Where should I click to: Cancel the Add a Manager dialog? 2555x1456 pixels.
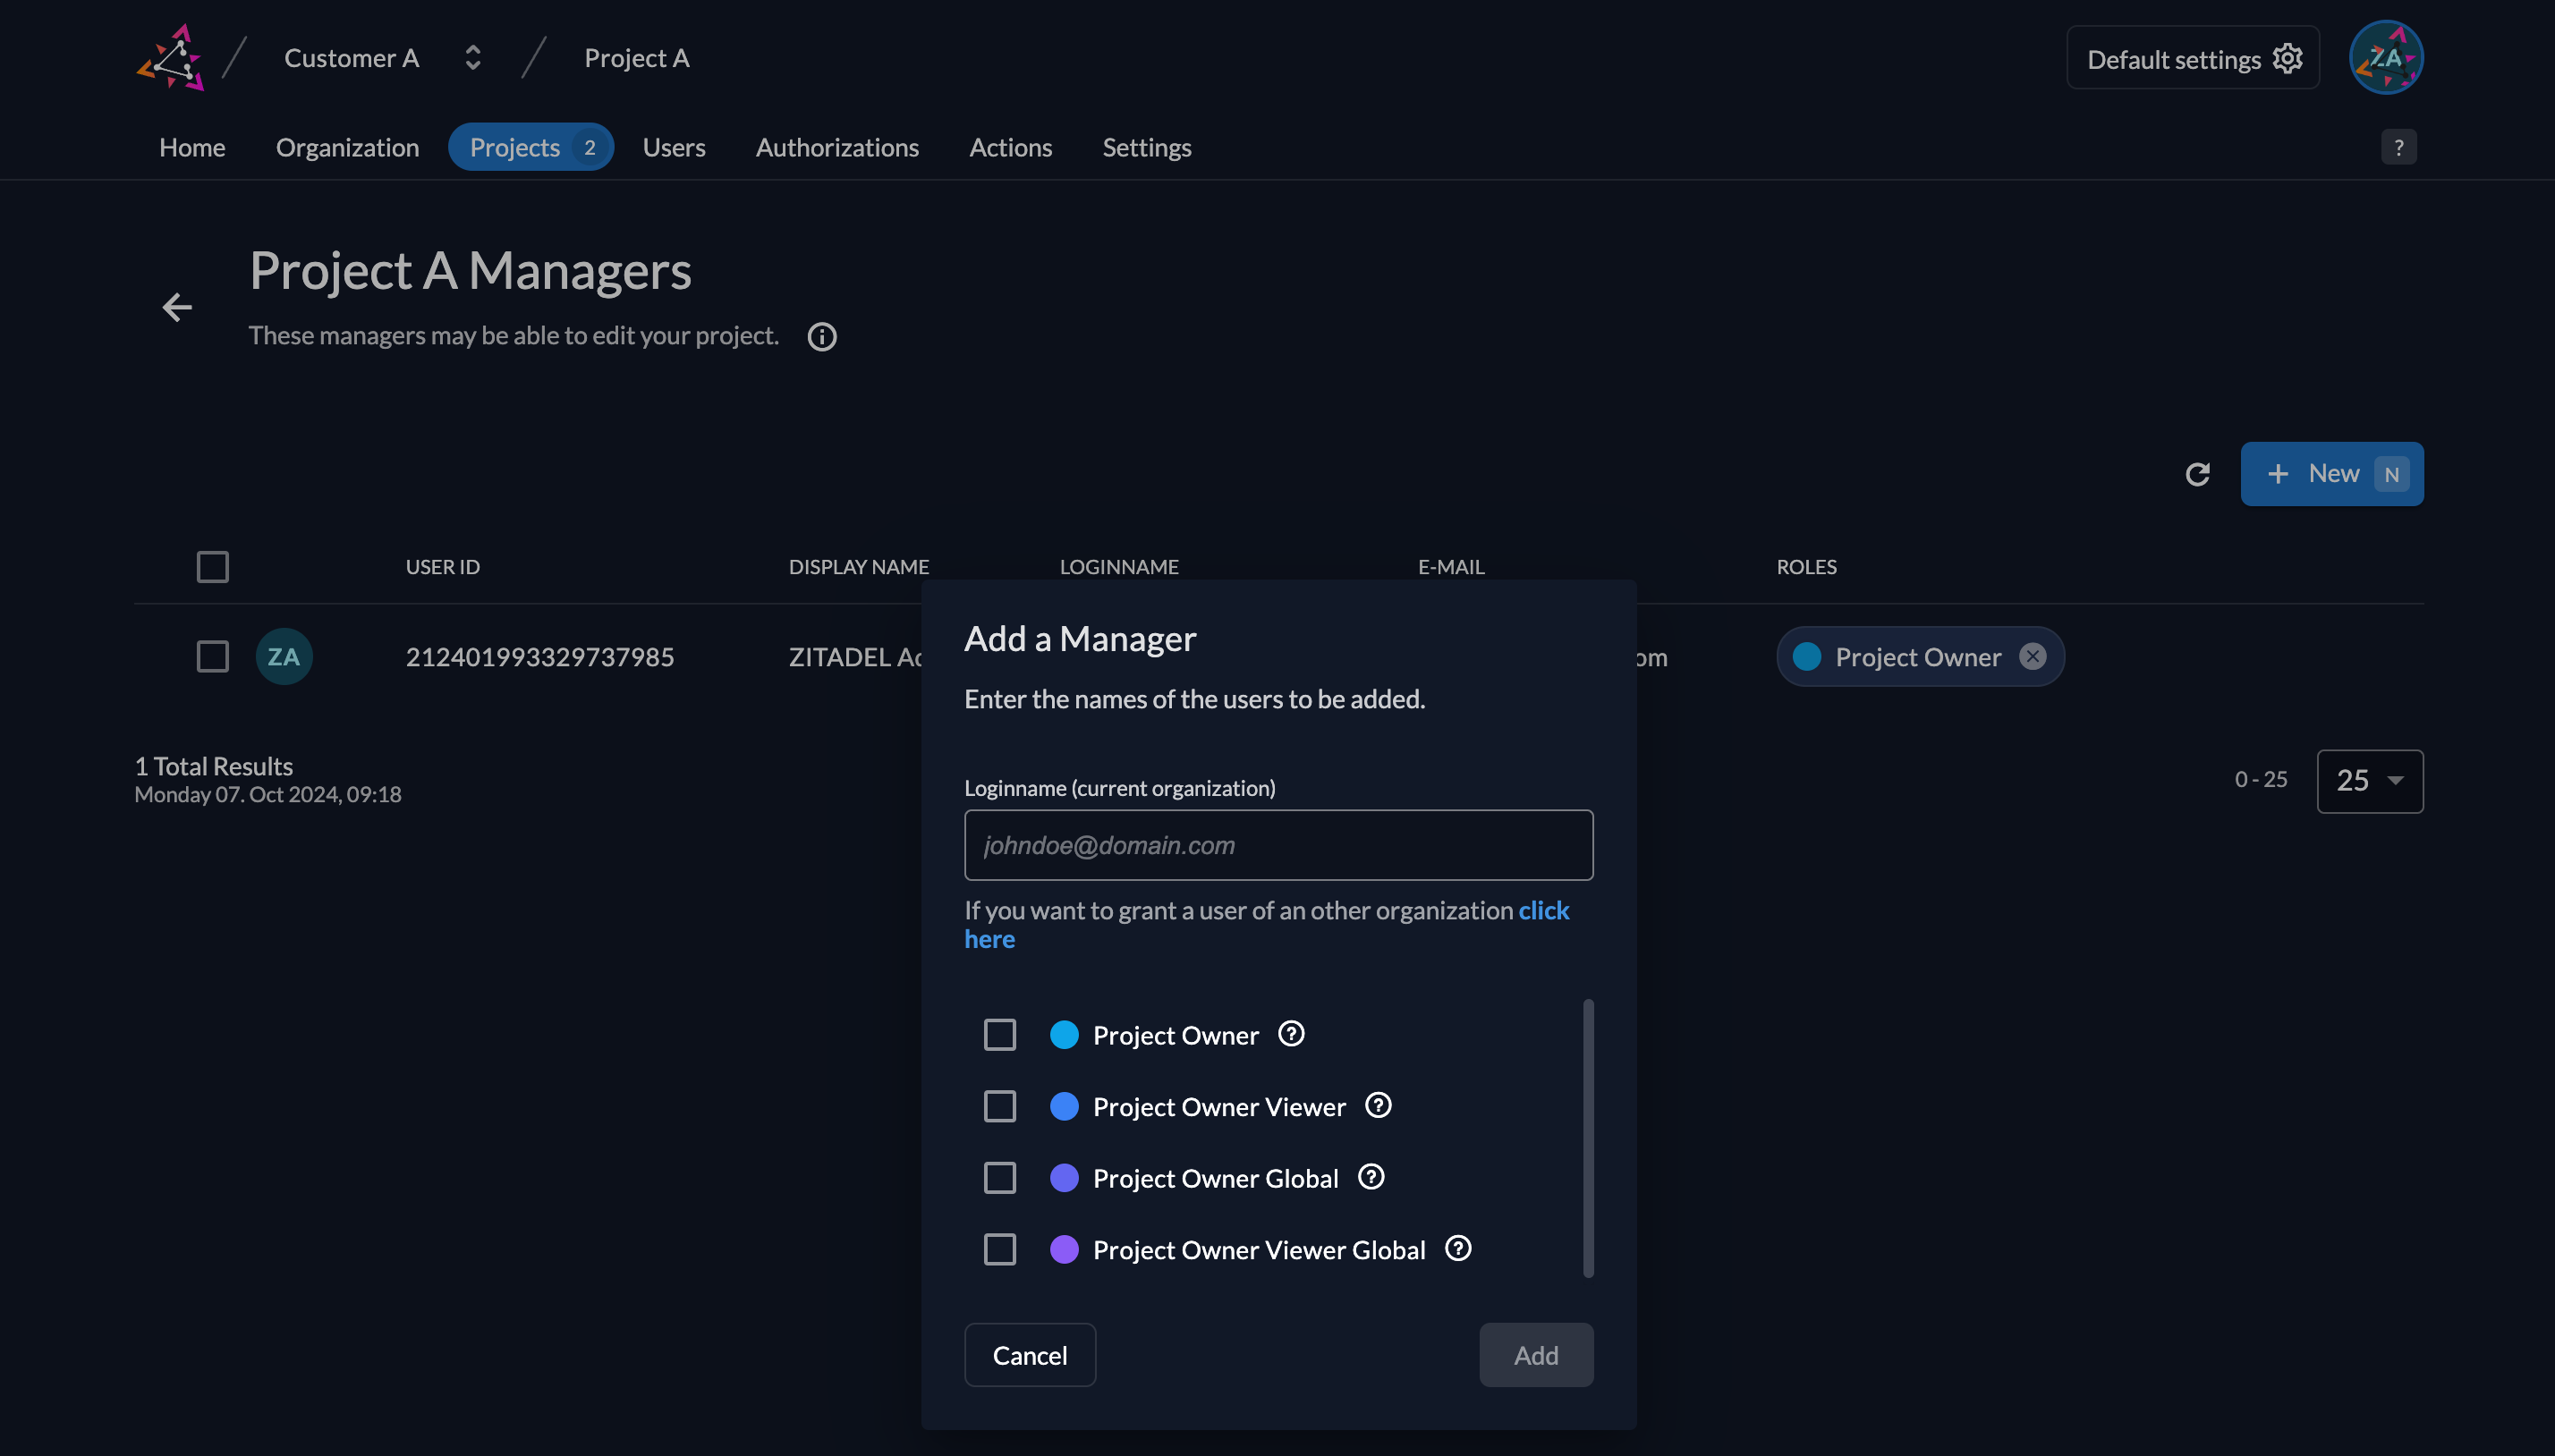tap(1029, 1355)
